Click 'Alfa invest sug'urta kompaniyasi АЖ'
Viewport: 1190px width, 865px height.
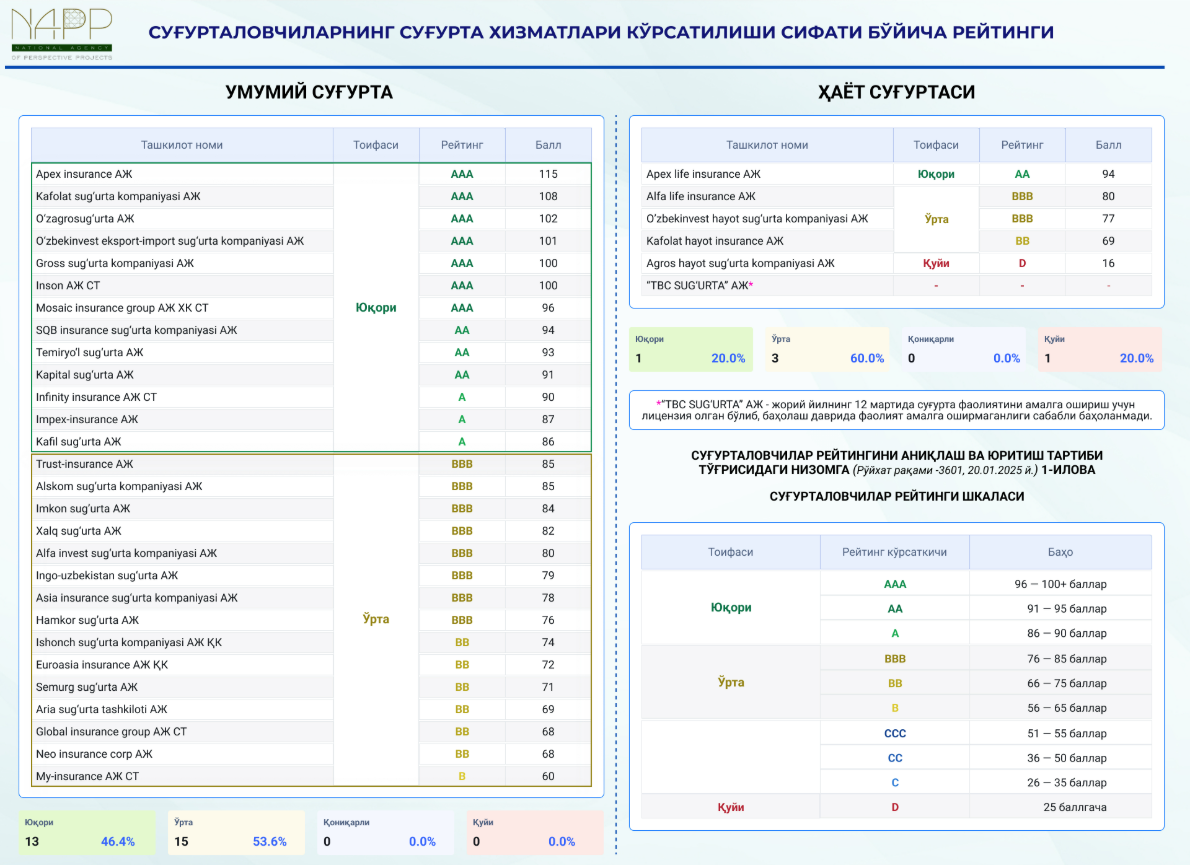tap(126, 553)
